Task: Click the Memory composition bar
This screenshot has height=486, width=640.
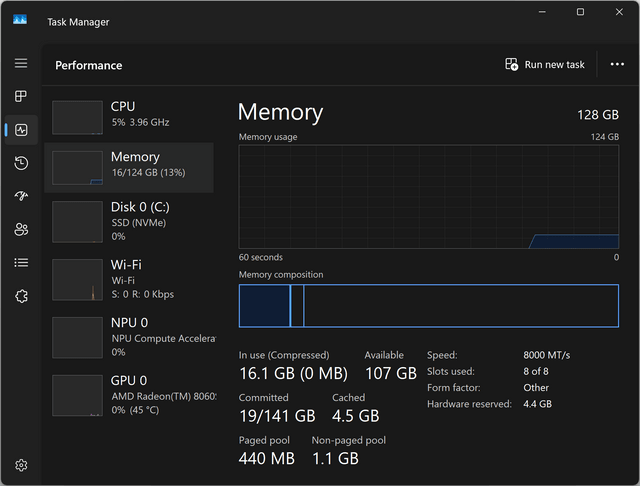Action: click(x=429, y=306)
